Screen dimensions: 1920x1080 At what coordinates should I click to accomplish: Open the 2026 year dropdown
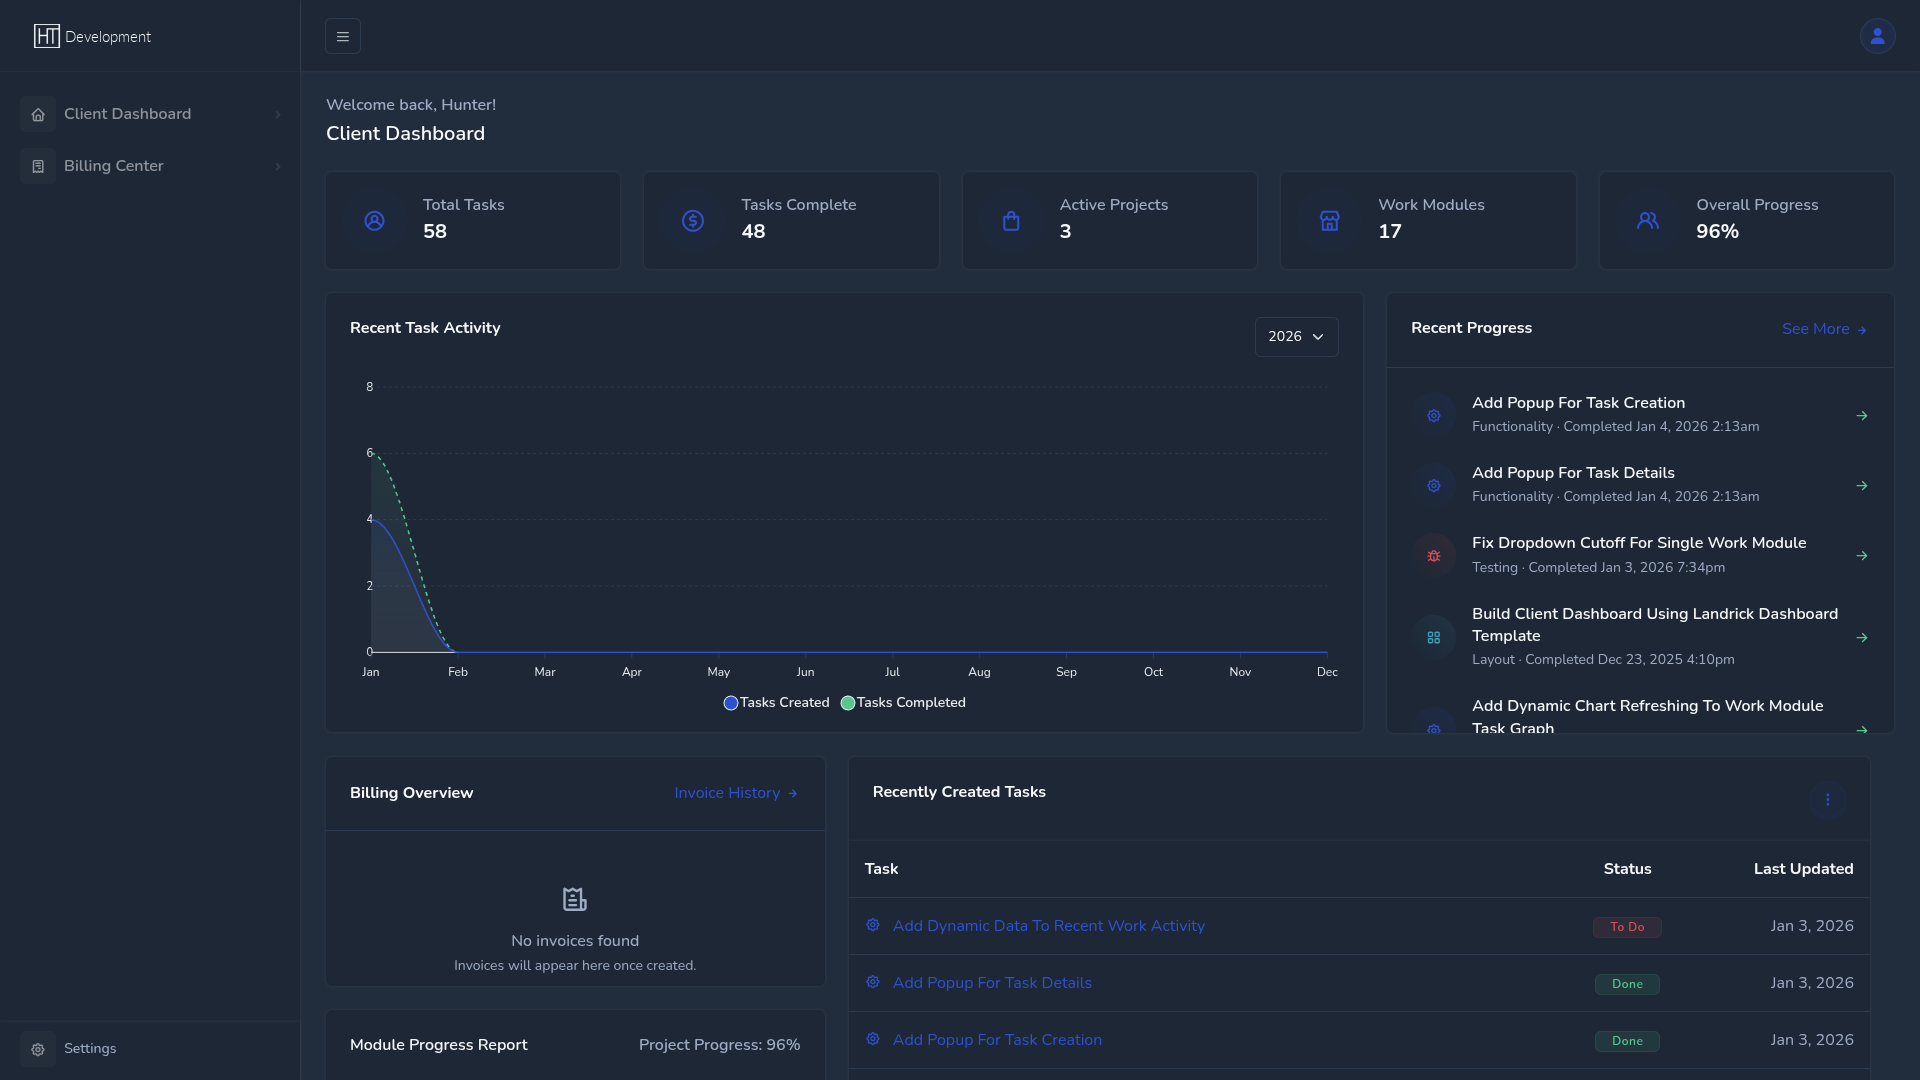click(x=1296, y=337)
